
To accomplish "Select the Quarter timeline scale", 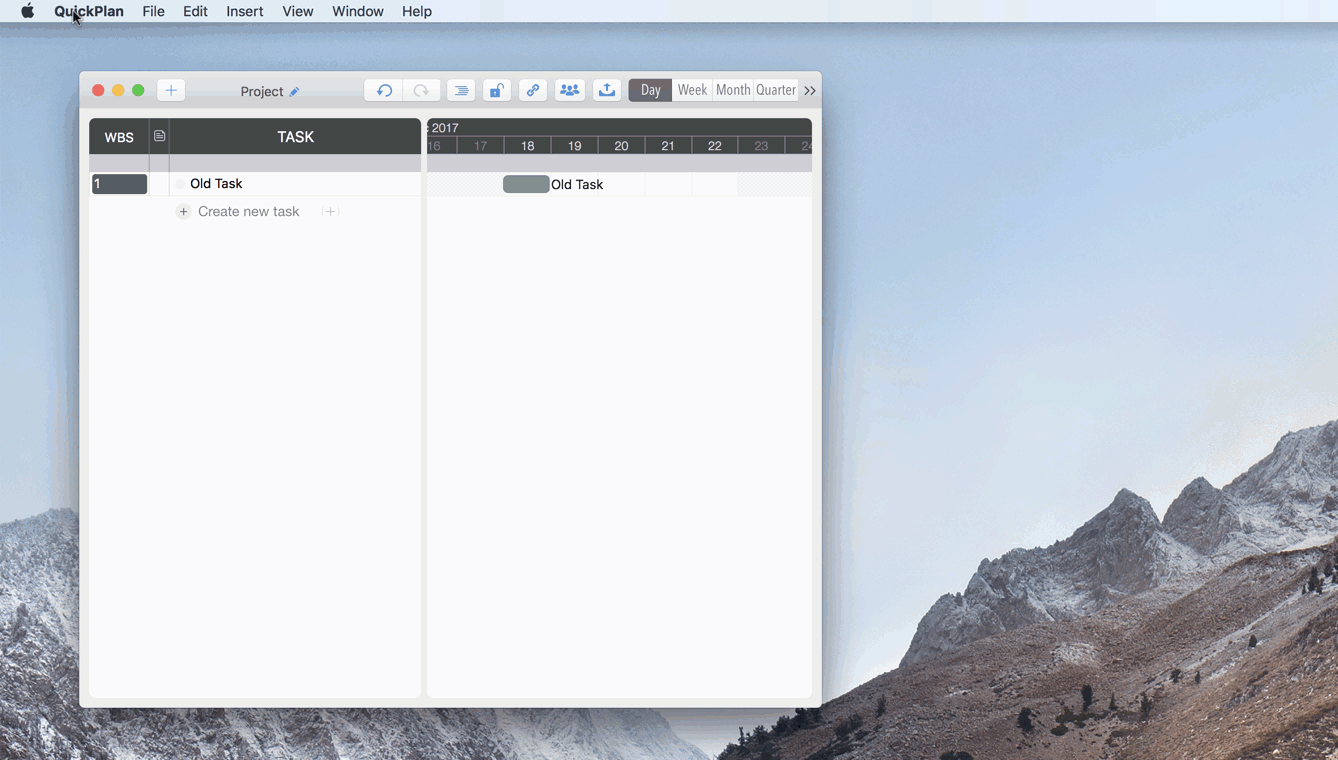I will click(776, 90).
